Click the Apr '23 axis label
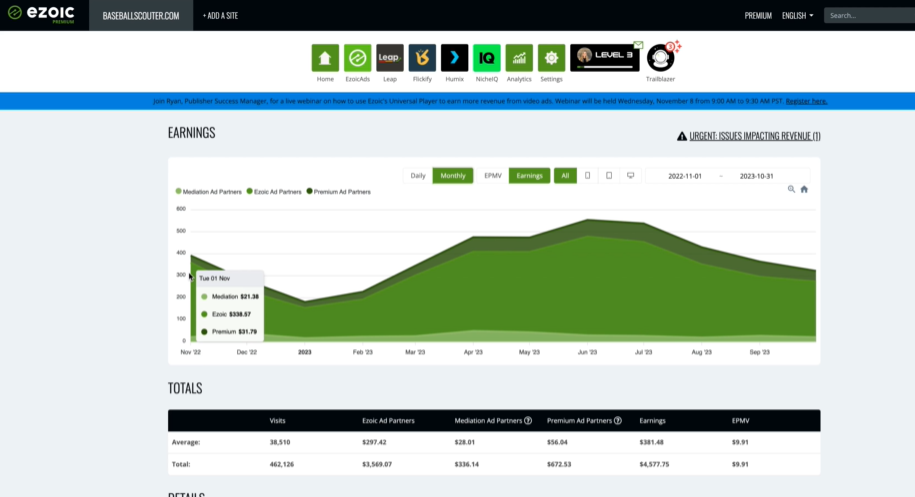Screen dimensions: 915x497 pos(473,352)
